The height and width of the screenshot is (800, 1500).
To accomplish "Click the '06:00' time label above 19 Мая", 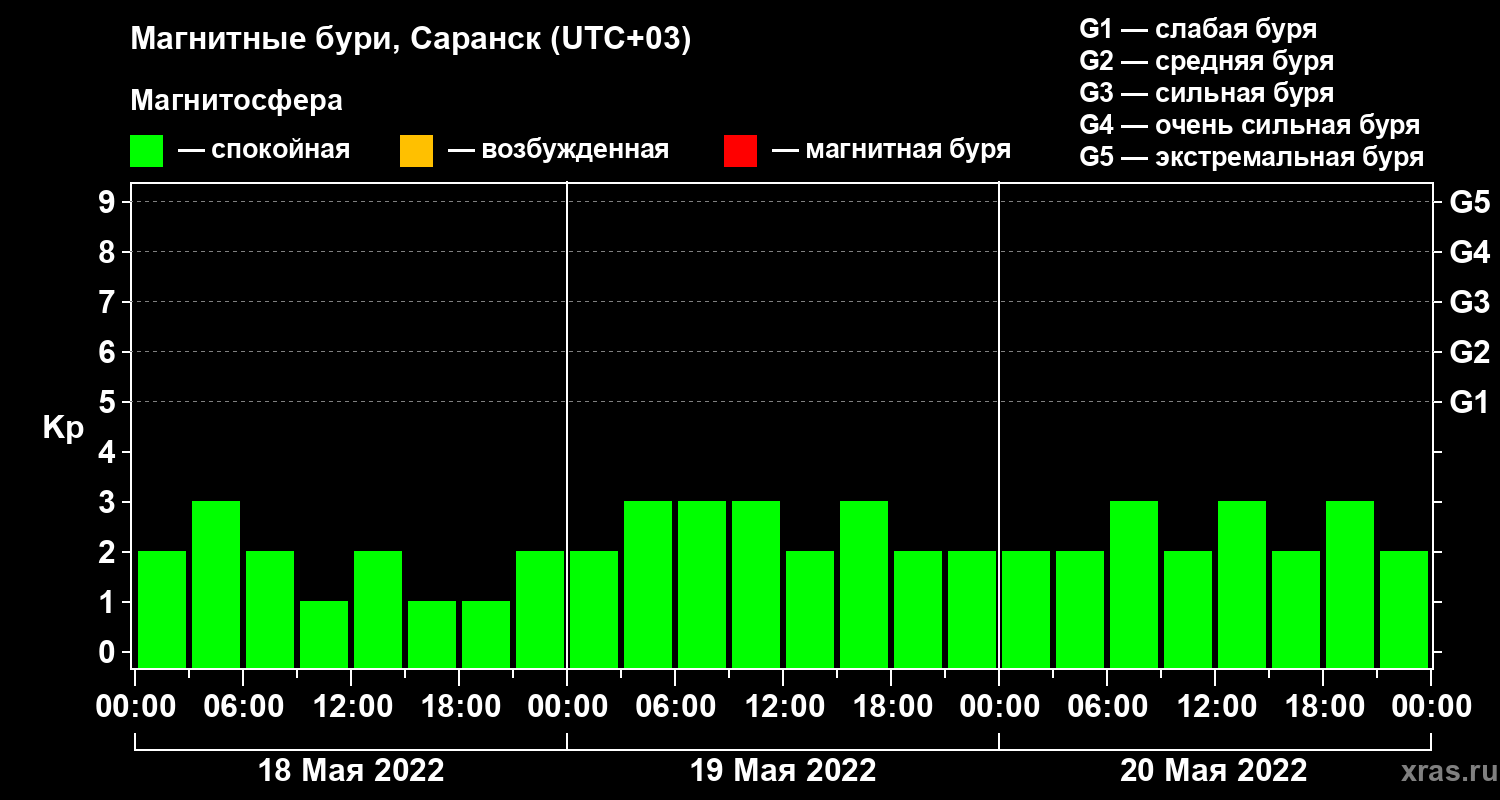I will (x=675, y=707).
